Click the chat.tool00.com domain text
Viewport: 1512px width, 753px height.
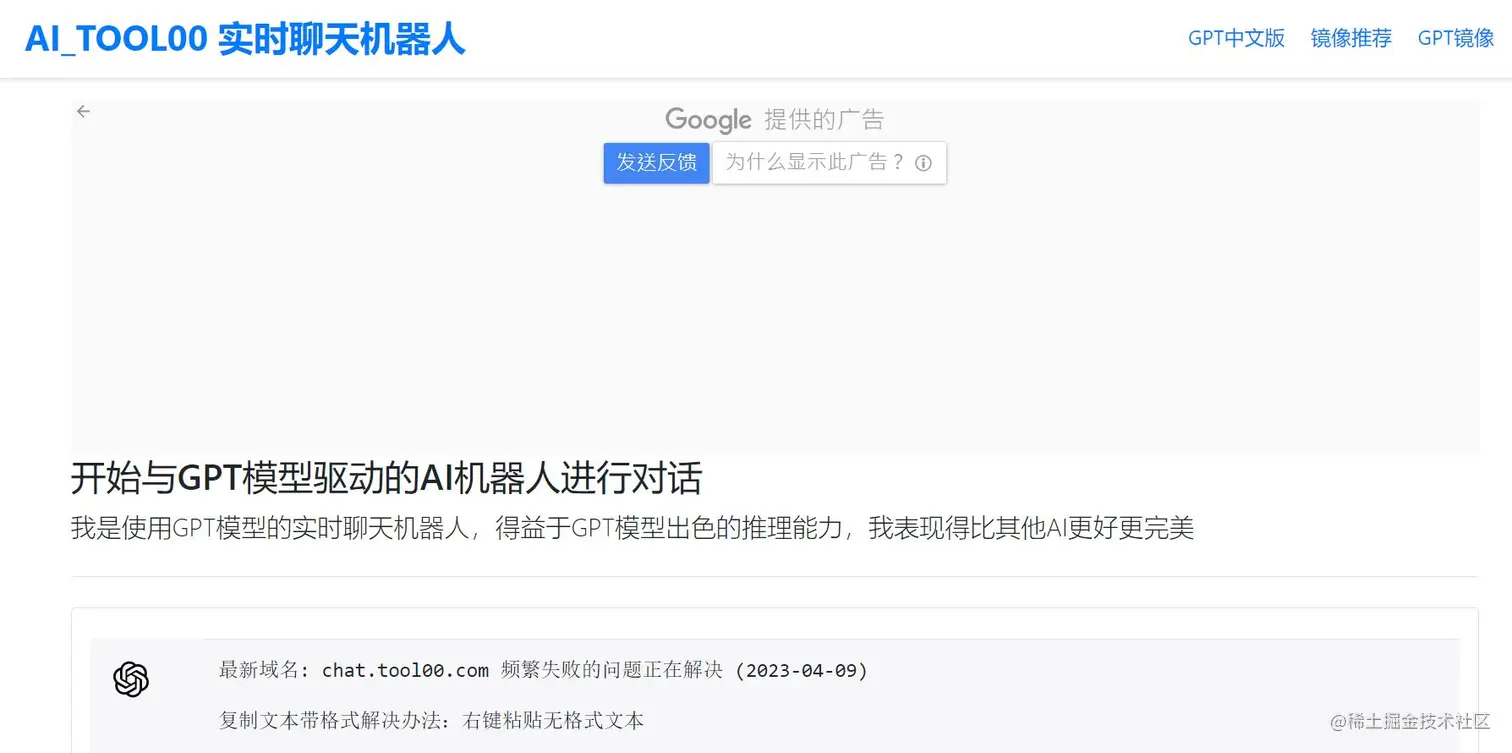tap(405, 670)
